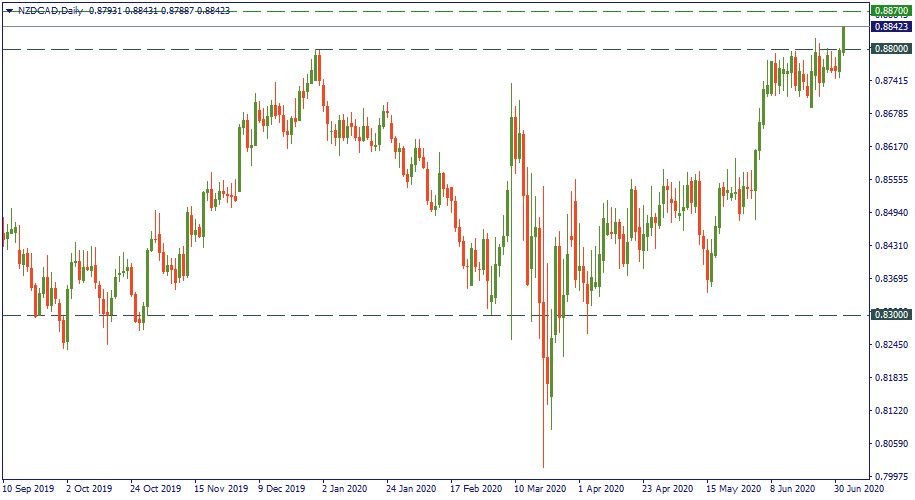Click the latest tall green candle

[x=844, y=39]
